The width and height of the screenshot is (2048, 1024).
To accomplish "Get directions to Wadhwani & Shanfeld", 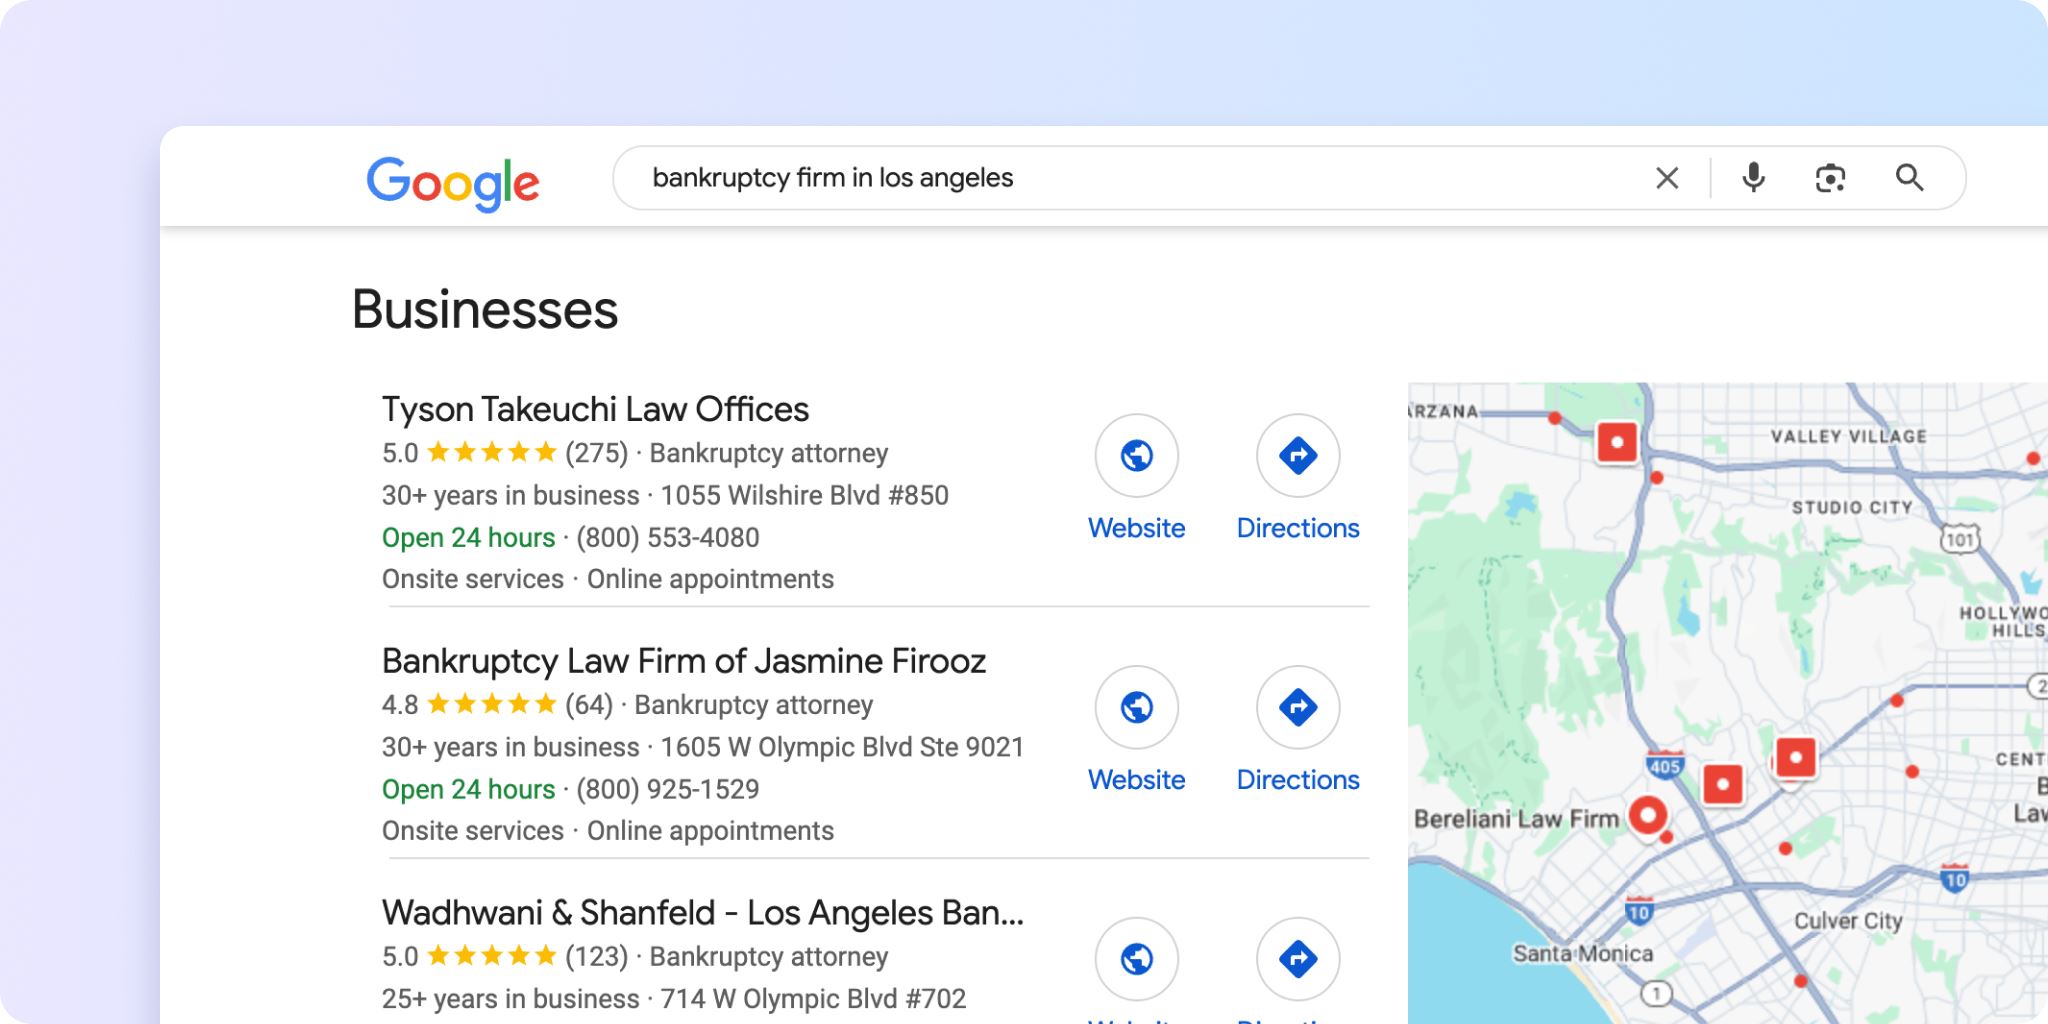I will [1297, 959].
